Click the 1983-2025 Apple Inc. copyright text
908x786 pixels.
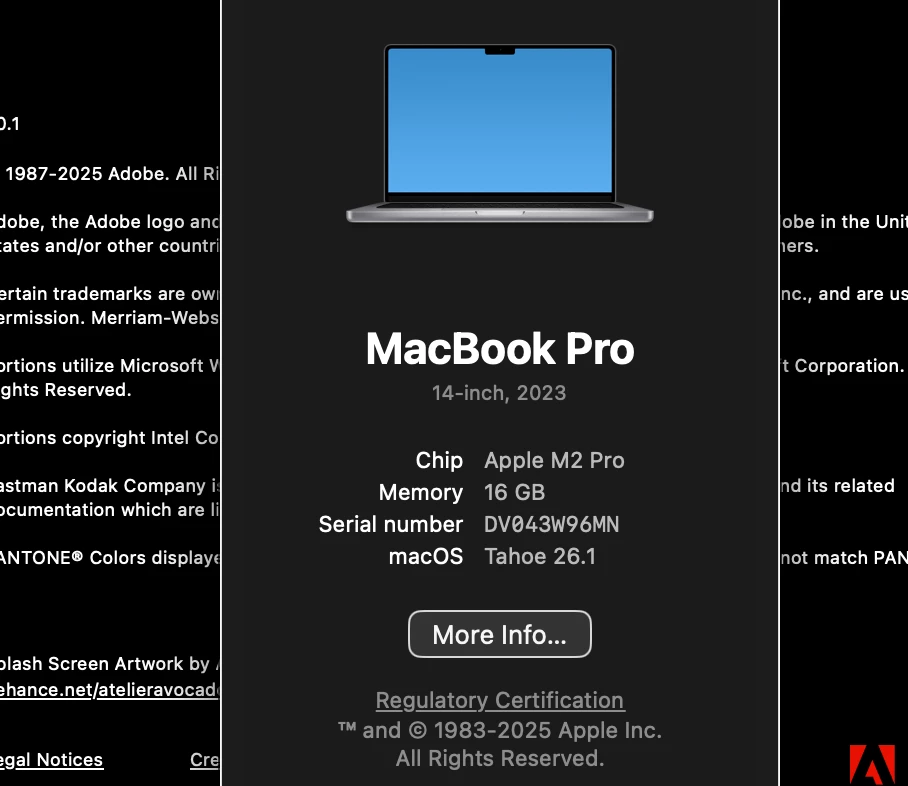coord(500,730)
